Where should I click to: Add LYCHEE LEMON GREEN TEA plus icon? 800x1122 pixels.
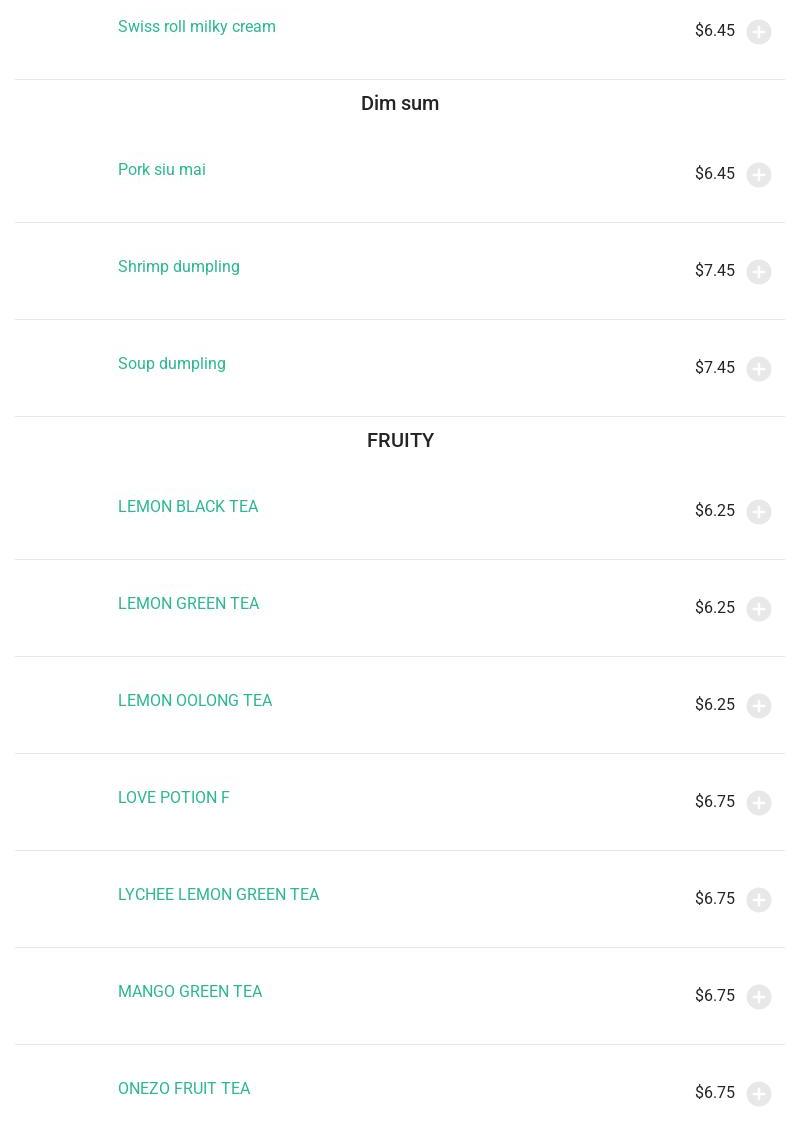pos(759,900)
